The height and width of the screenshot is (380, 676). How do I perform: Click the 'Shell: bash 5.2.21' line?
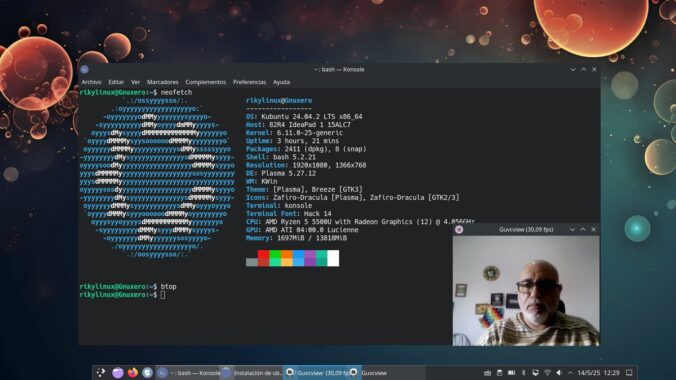point(281,157)
